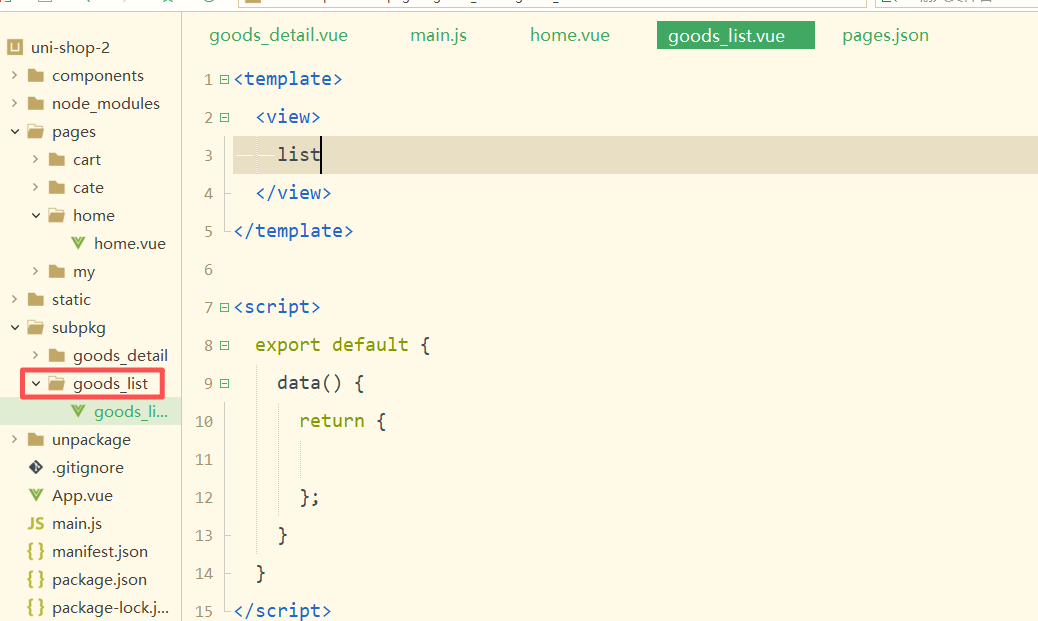Viewport: 1038px width, 621px height.
Task: Click the goods_detail folder icon
Action: tap(57, 356)
